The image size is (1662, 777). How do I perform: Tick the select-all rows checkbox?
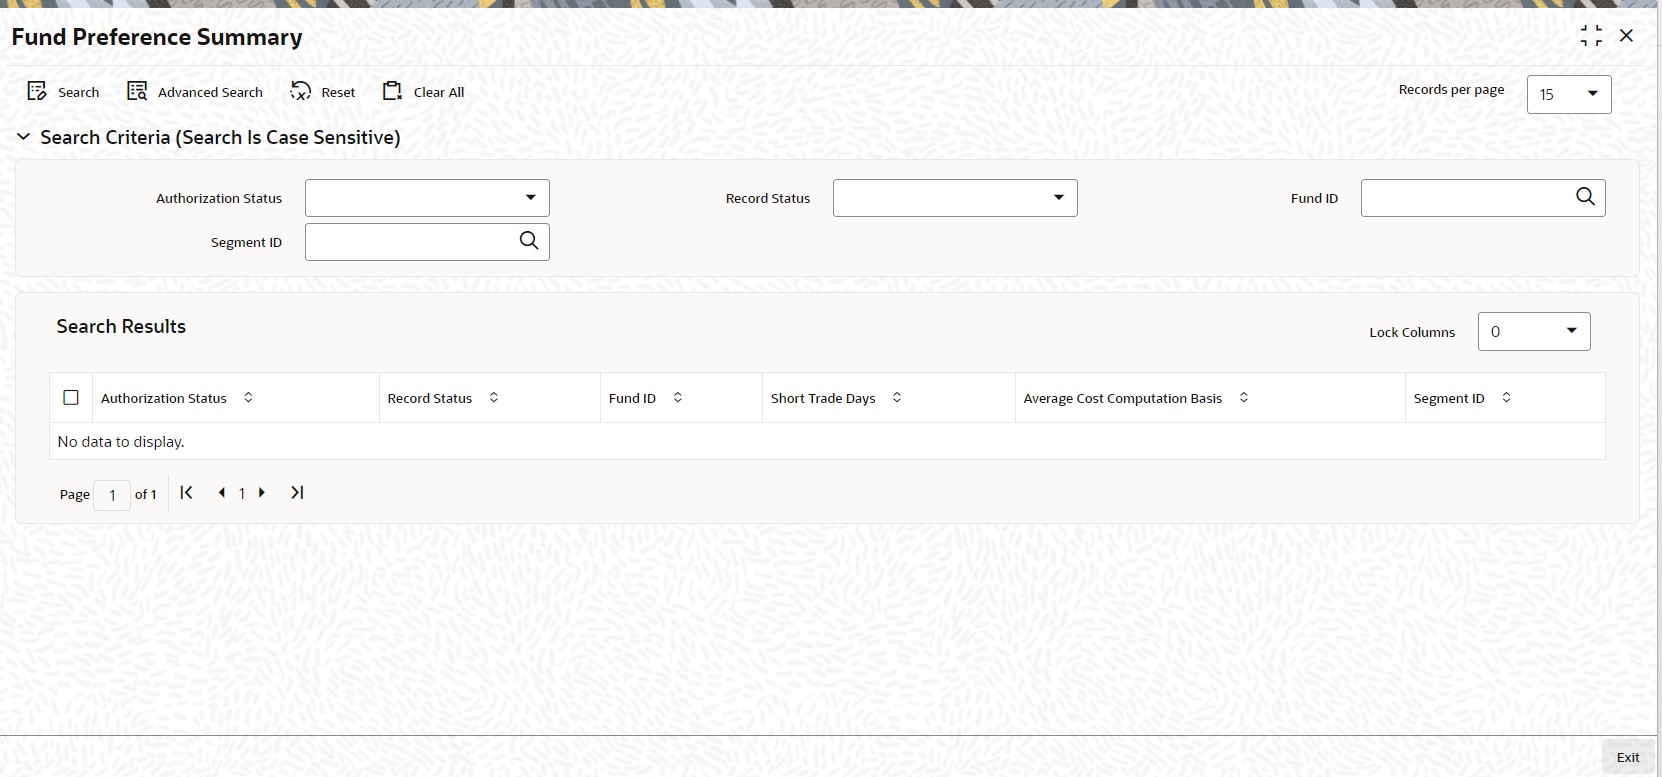coord(71,397)
